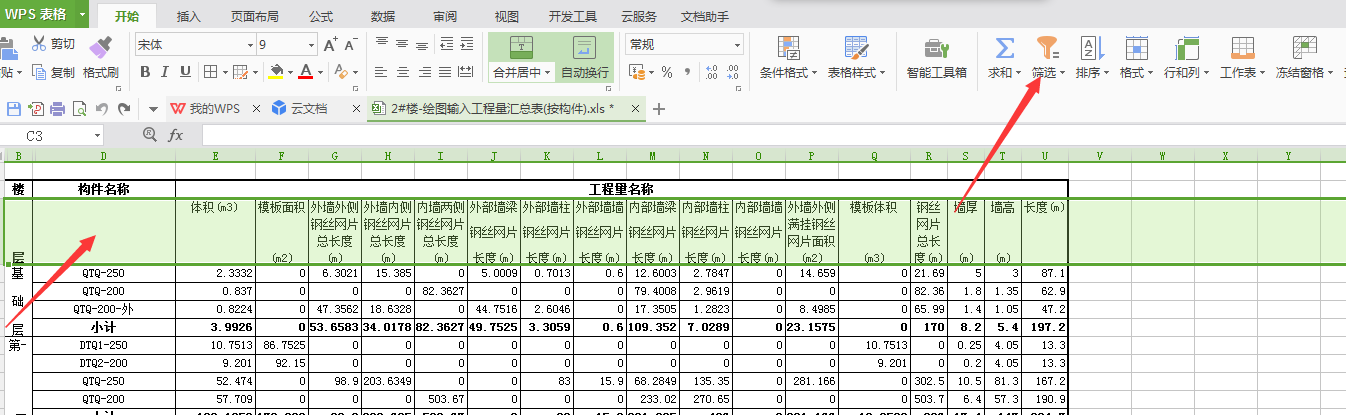This screenshot has width=1346, height=415.
Task: Apply the comma thousands separator style
Action: point(689,72)
